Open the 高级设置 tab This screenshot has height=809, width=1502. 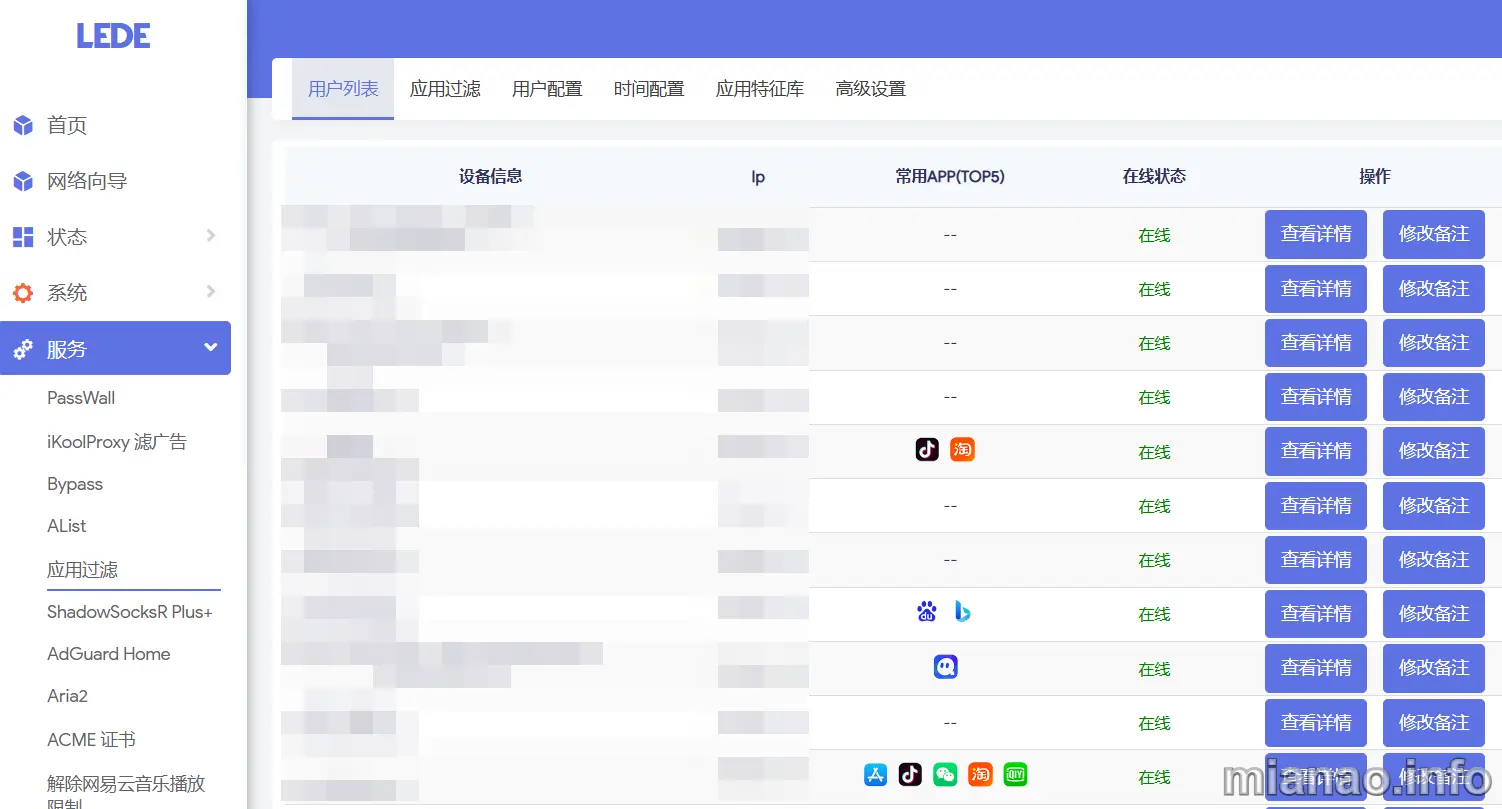point(870,89)
